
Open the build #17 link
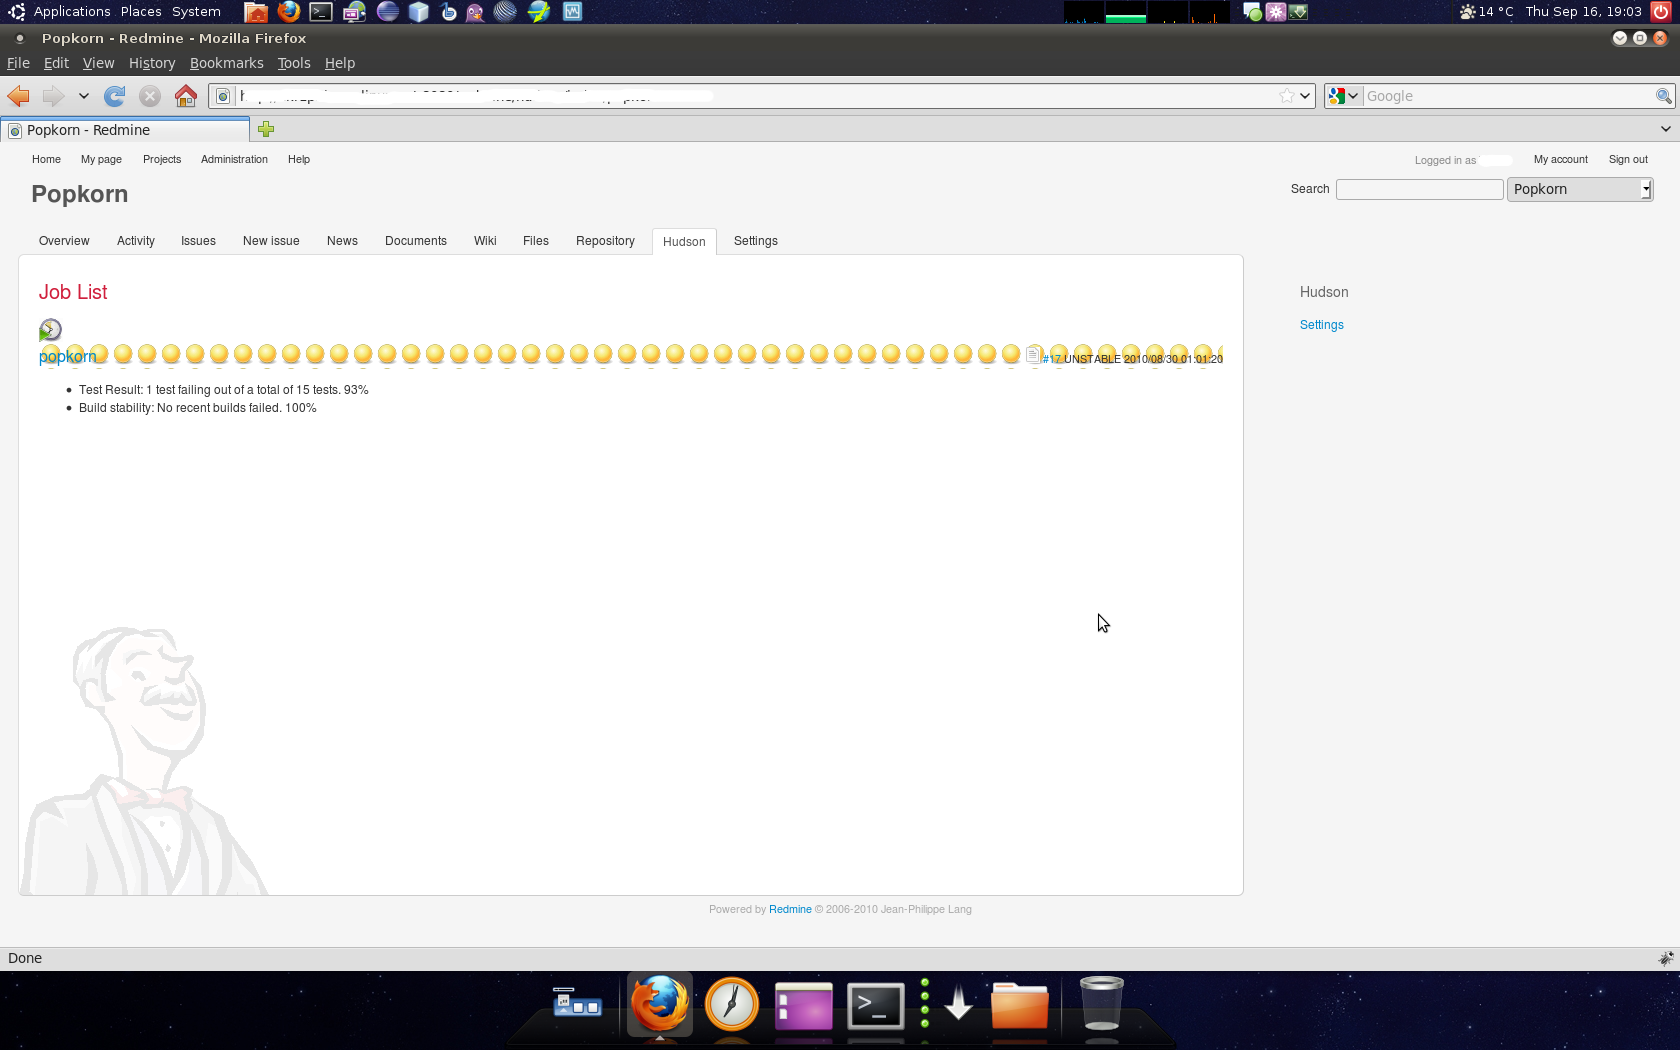click(x=1051, y=359)
